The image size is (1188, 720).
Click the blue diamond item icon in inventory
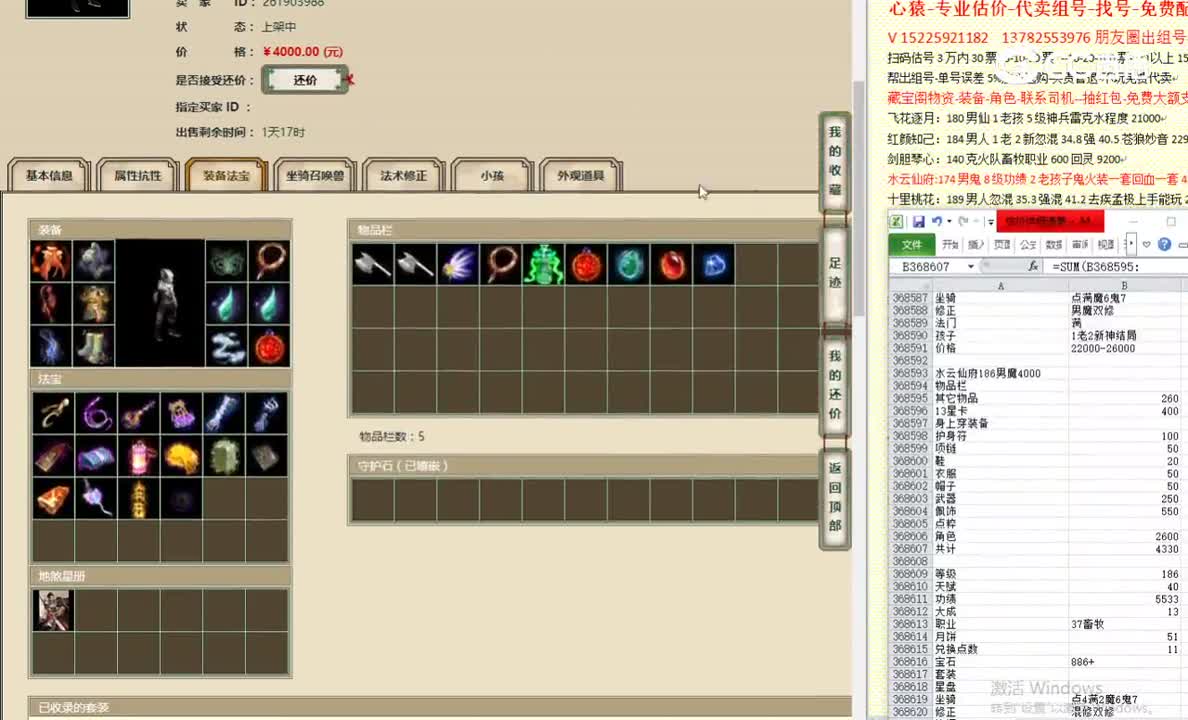click(x=716, y=263)
